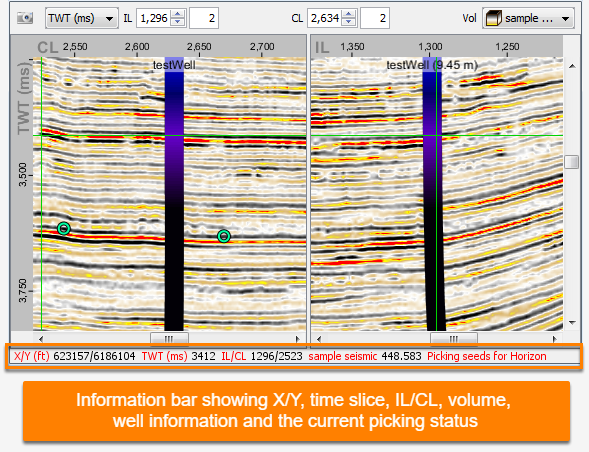Click the CL value field 2,634
The image size is (589, 452).
pyautogui.click(x=325, y=18)
